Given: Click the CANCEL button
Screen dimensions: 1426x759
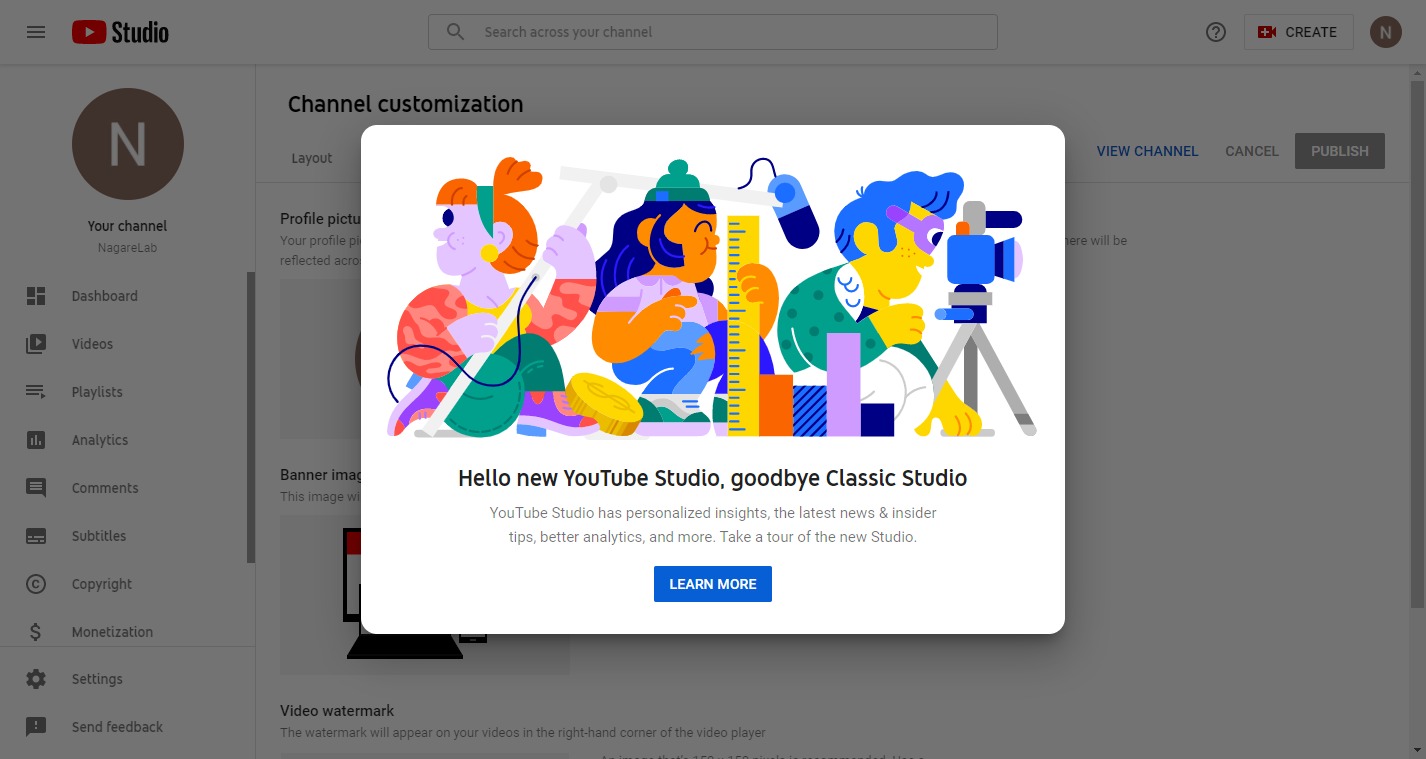Looking at the screenshot, I should click(1252, 151).
